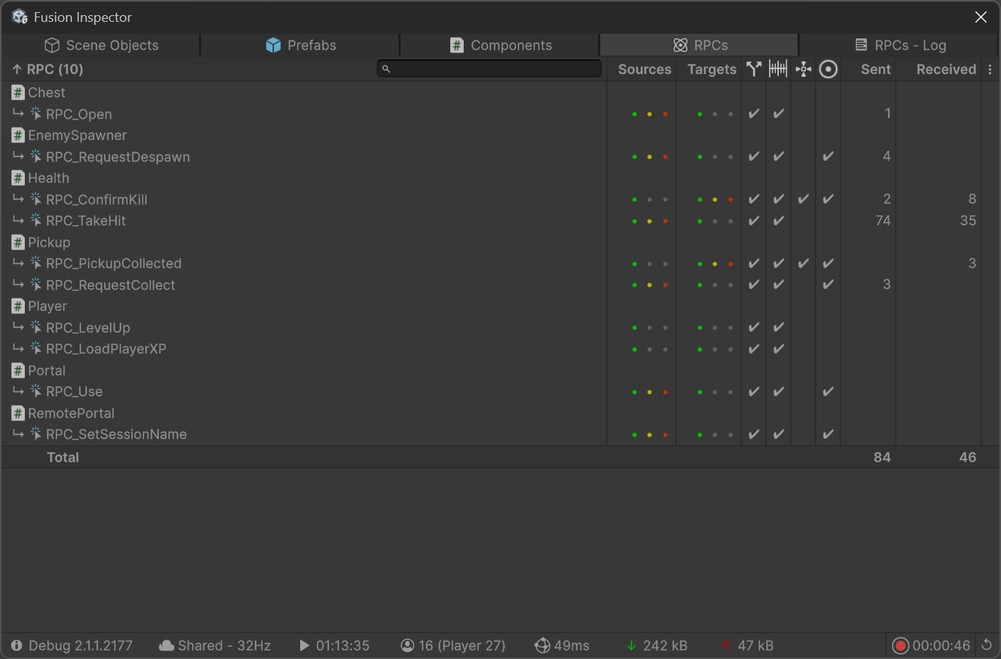1001x659 pixels.
Task: Toggle the red record button
Action: pyautogui.click(x=900, y=646)
